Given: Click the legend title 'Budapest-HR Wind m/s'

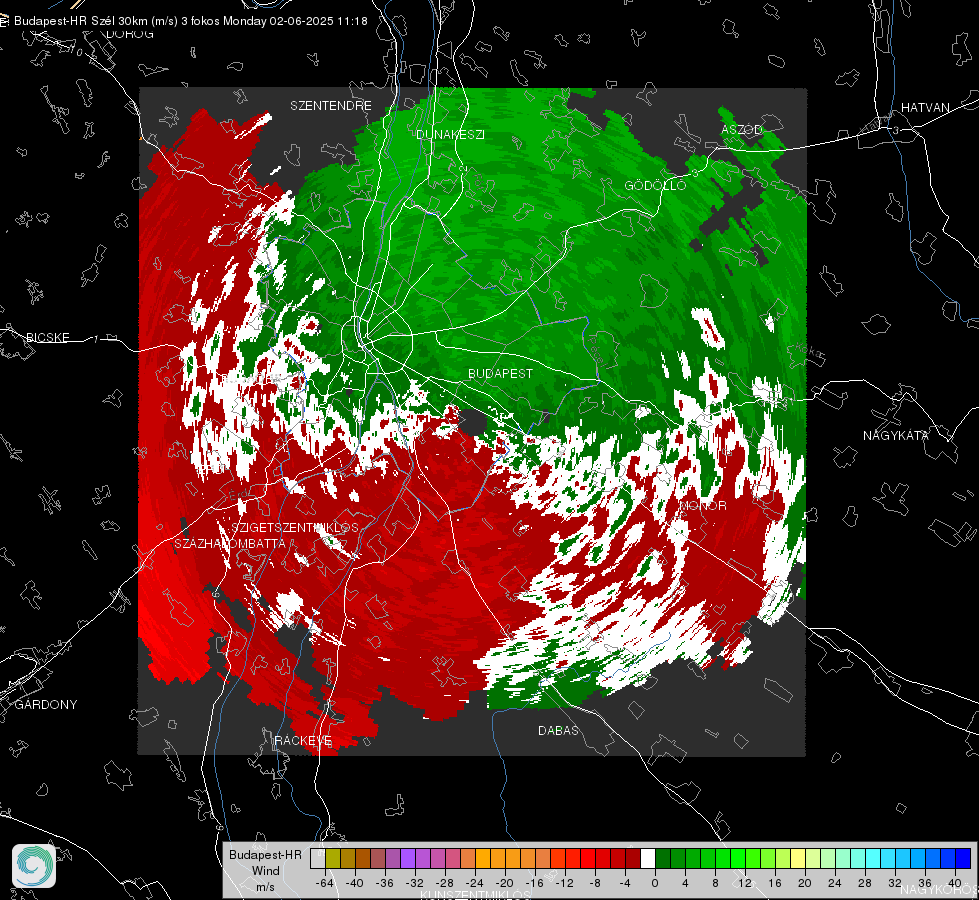Looking at the screenshot, I should (265, 870).
